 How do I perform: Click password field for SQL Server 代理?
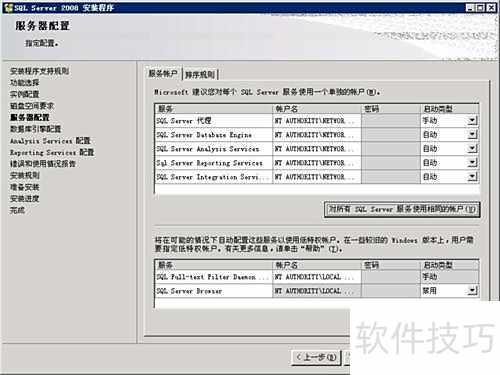click(391, 121)
